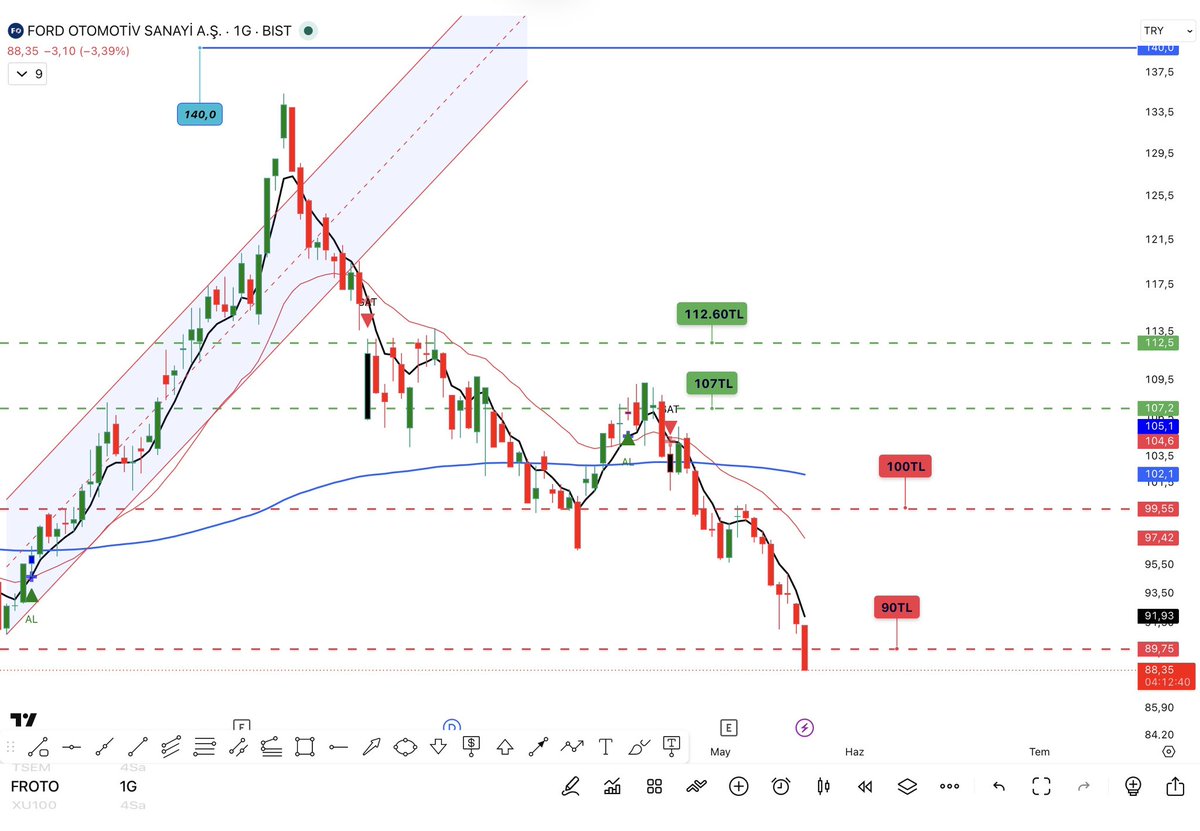Open the FROTO symbol search
This screenshot has height=831, width=1200.
point(35,786)
